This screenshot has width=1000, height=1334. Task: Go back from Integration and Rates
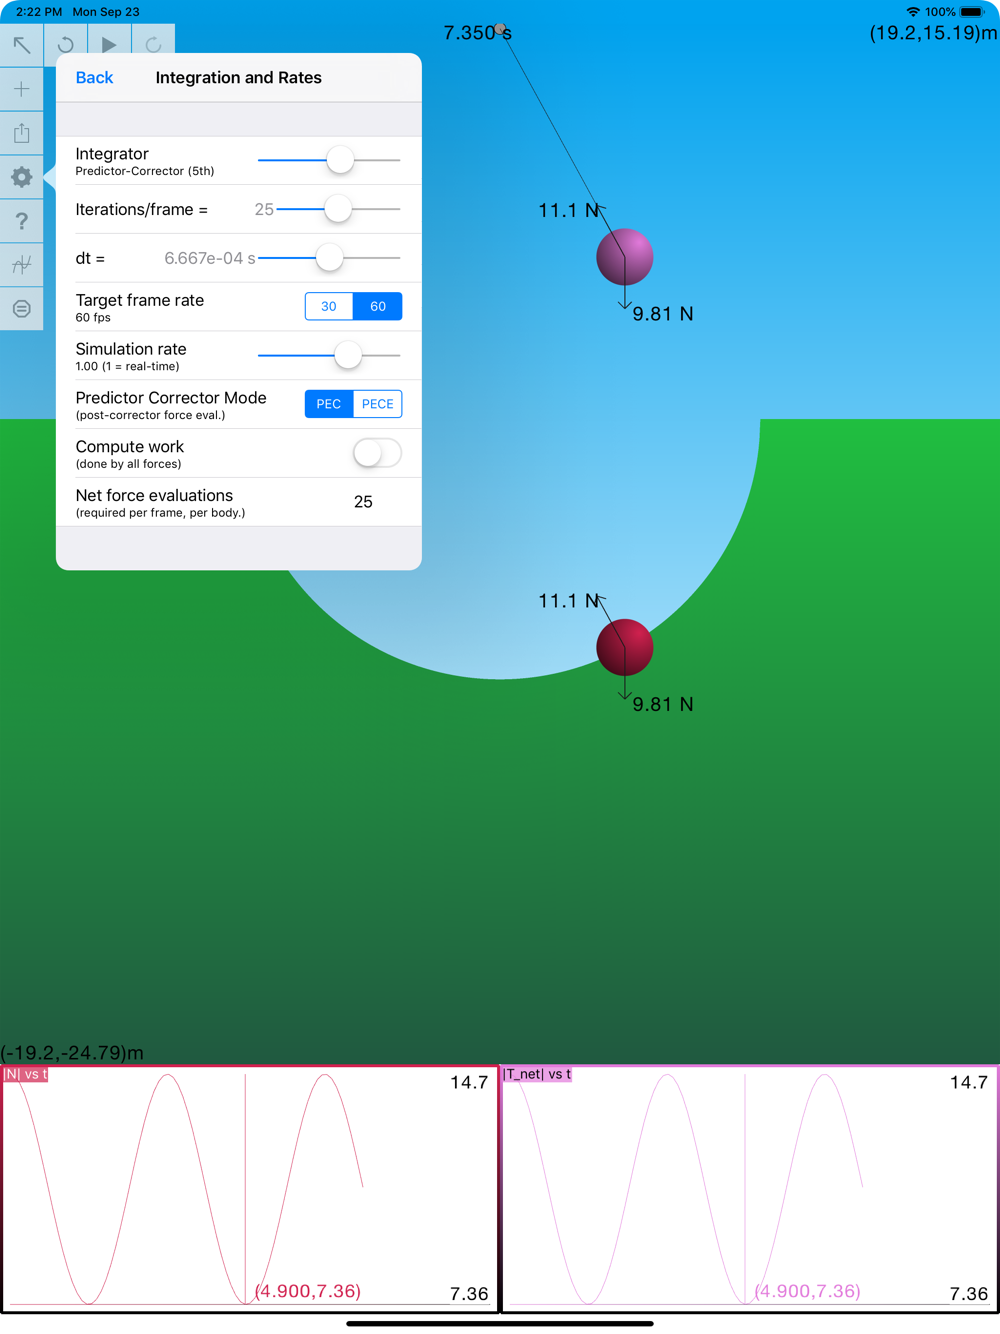(x=94, y=78)
